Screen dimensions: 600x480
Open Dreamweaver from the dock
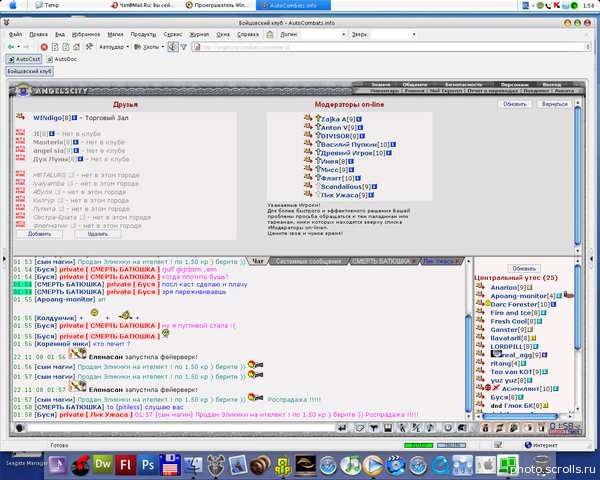pos(103,464)
